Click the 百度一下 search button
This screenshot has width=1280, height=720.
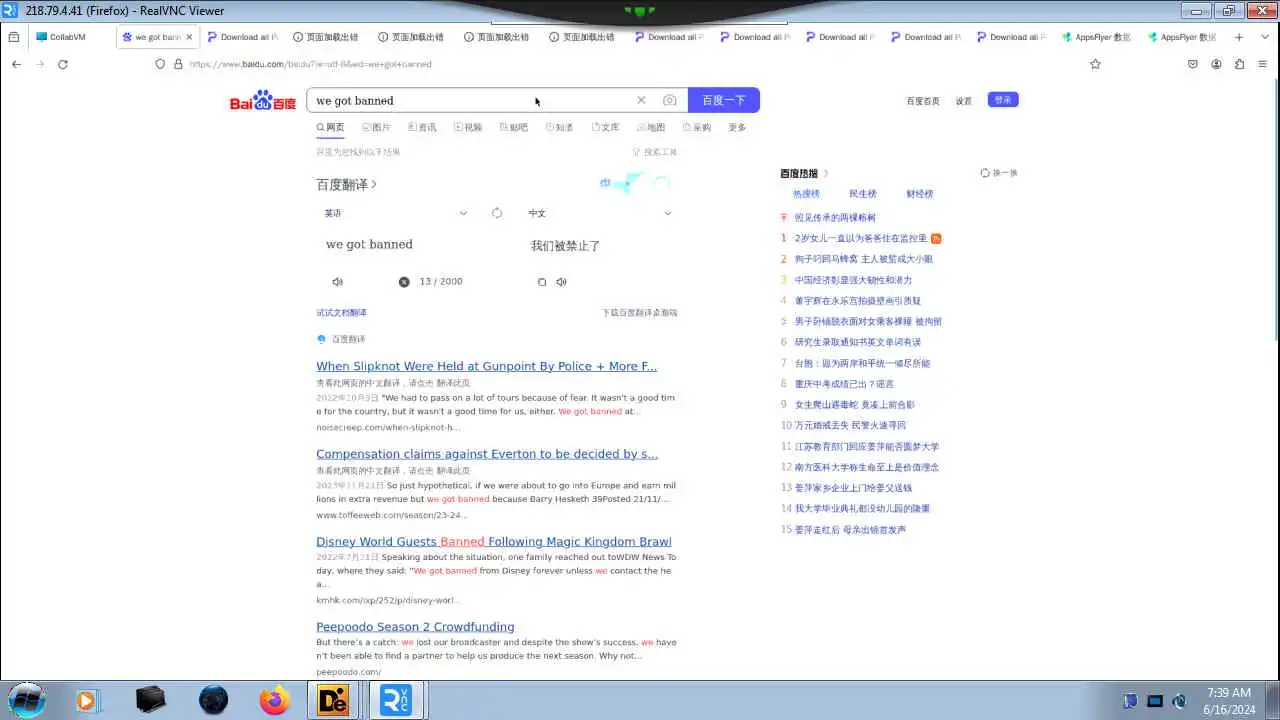coord(724,100)
